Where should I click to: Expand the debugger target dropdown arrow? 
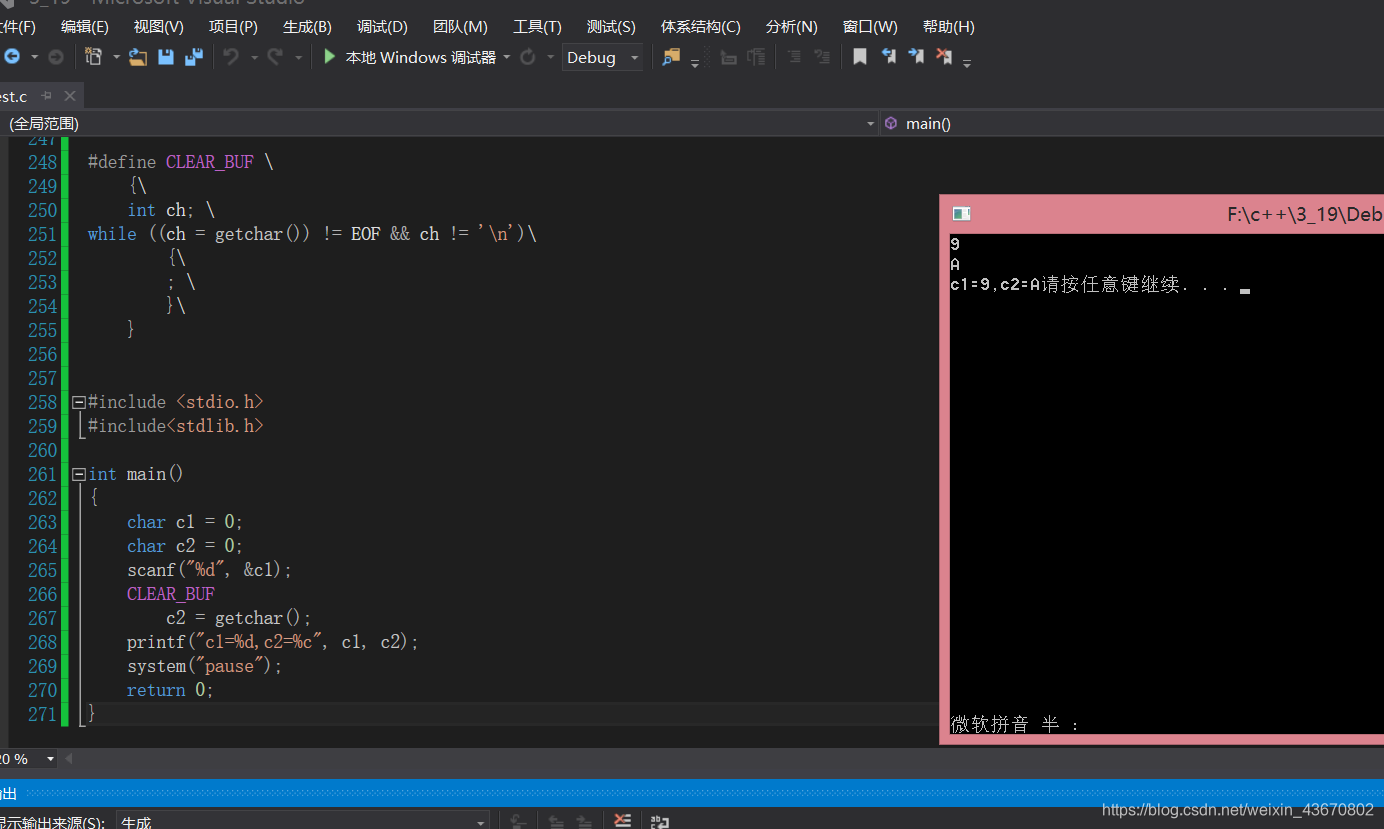507,57
